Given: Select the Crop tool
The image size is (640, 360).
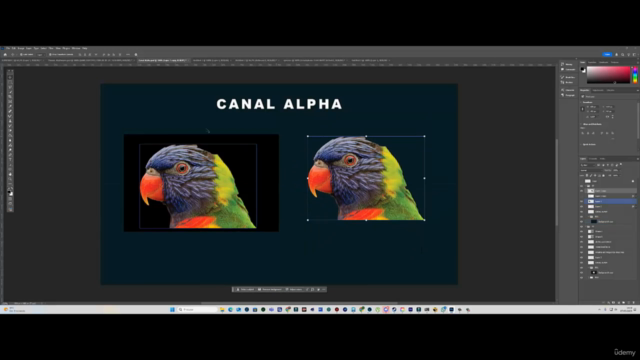Looking at the screenshot, I should coord(10,96).
